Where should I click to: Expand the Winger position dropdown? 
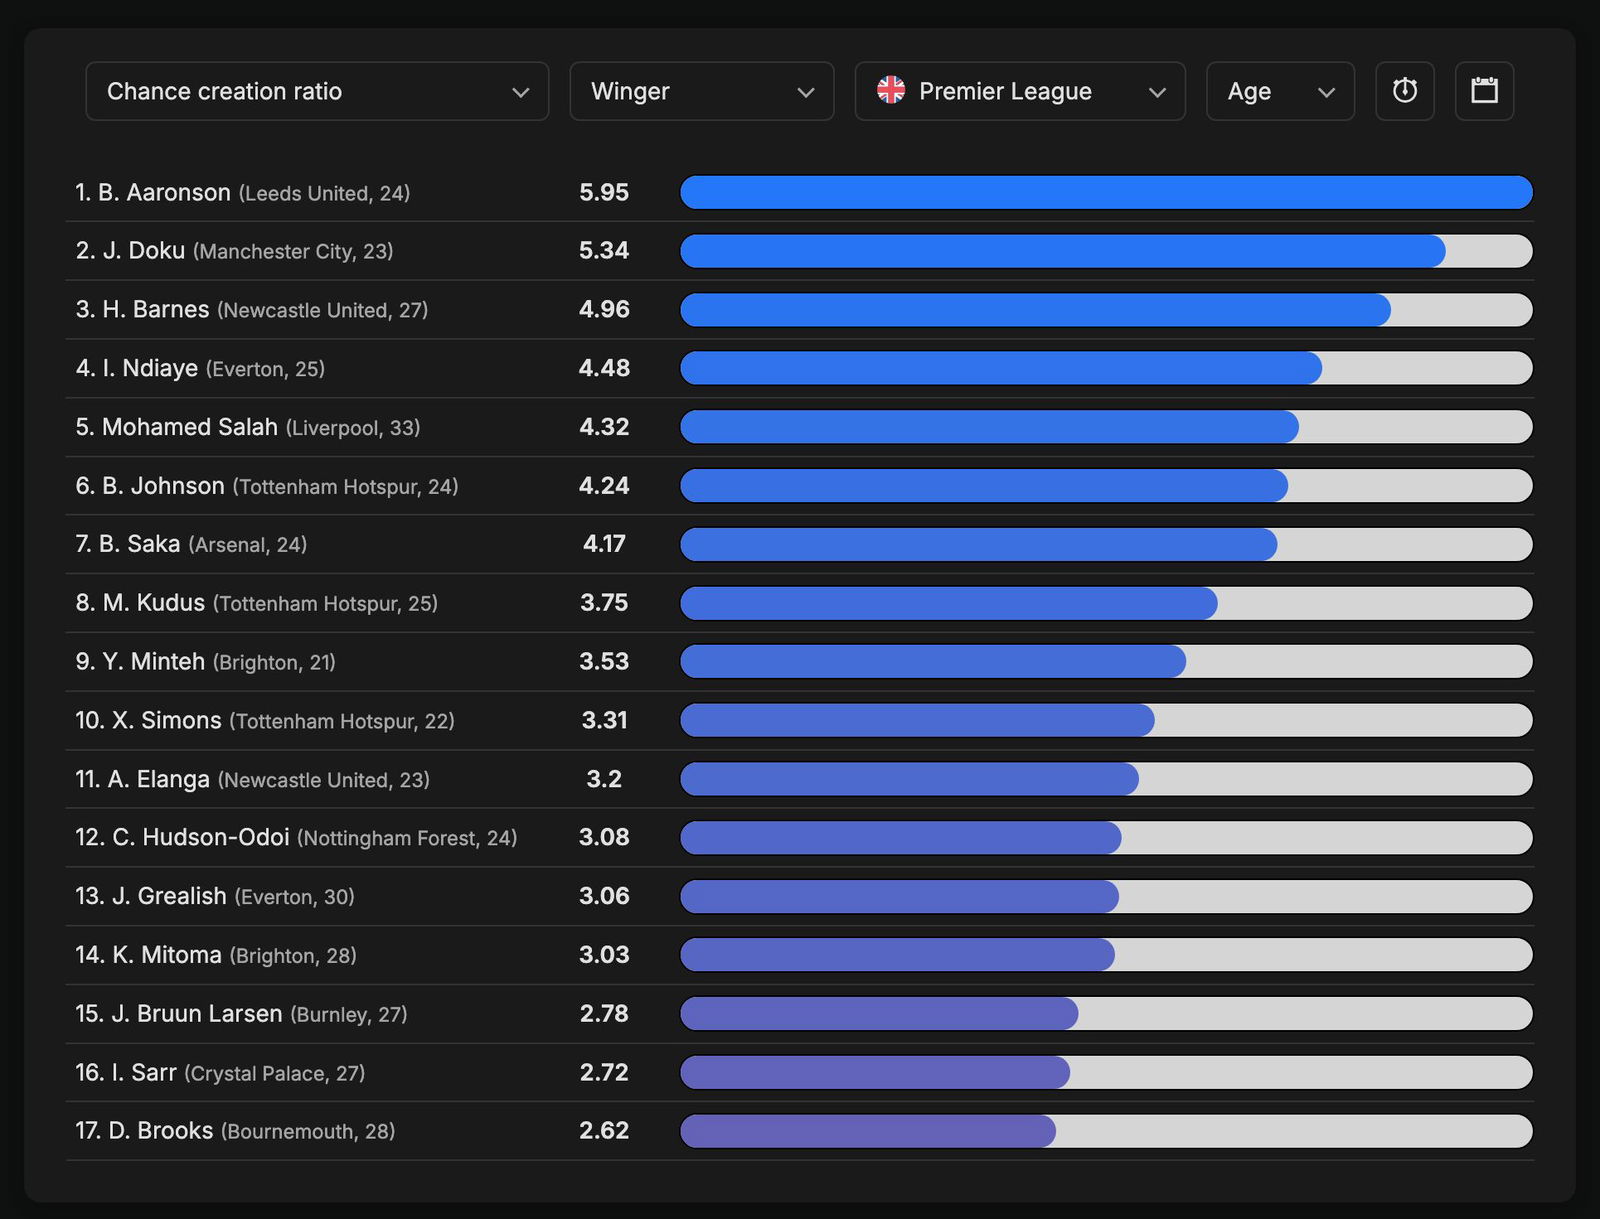701,91
